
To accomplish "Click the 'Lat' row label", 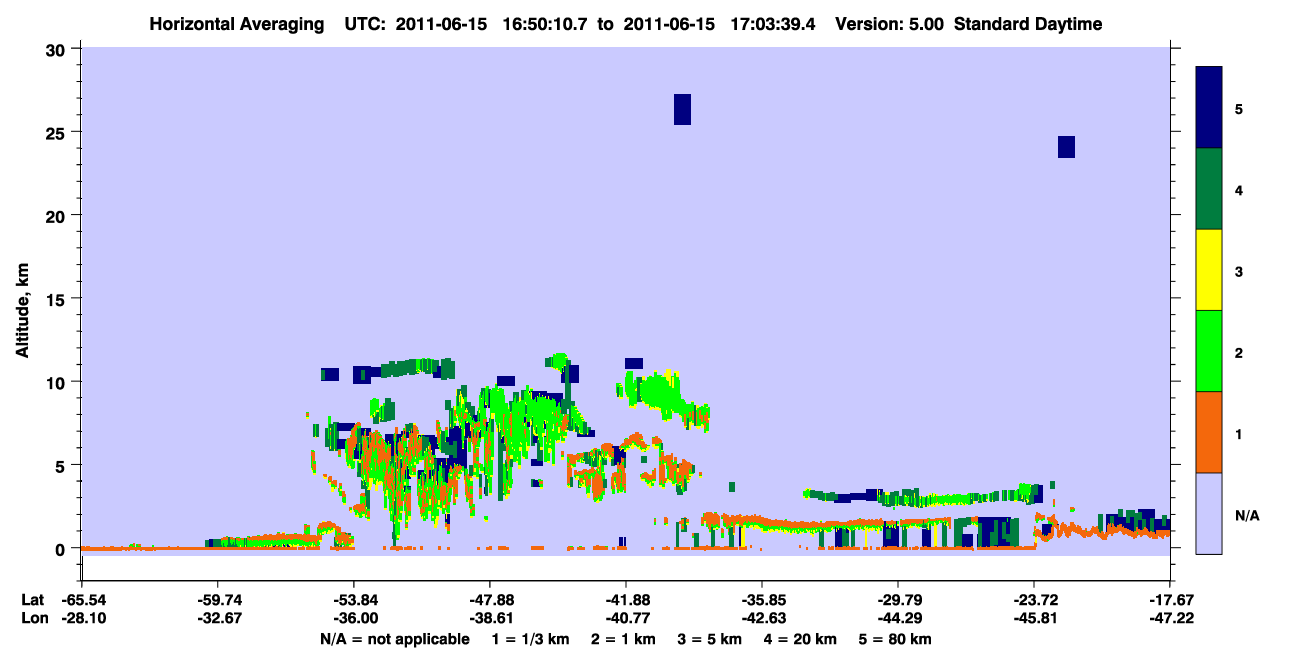I will (31, 600).
